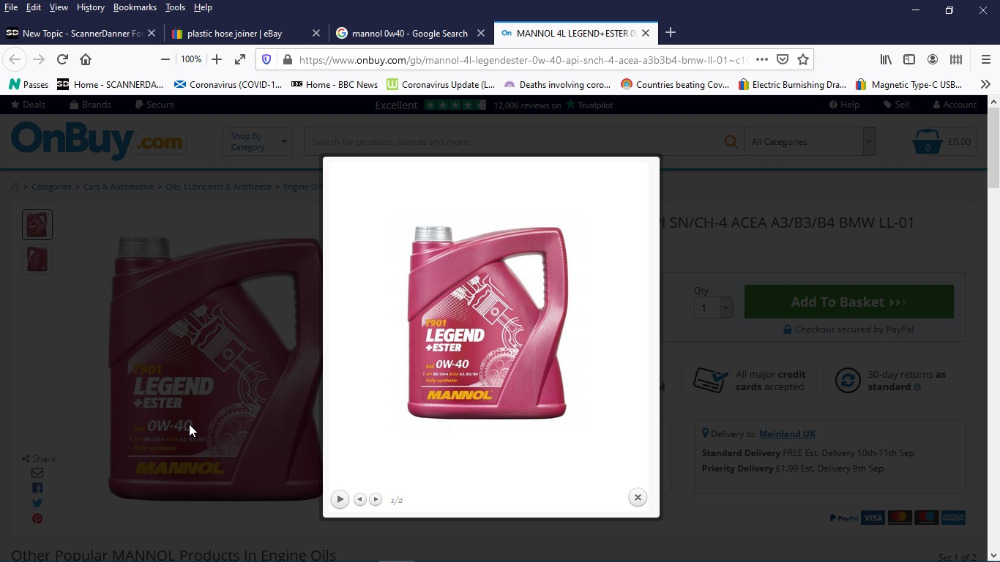Screen dimensions: 1000x562
Task: View site security via the padlock icon
Action: click(288, 59)
